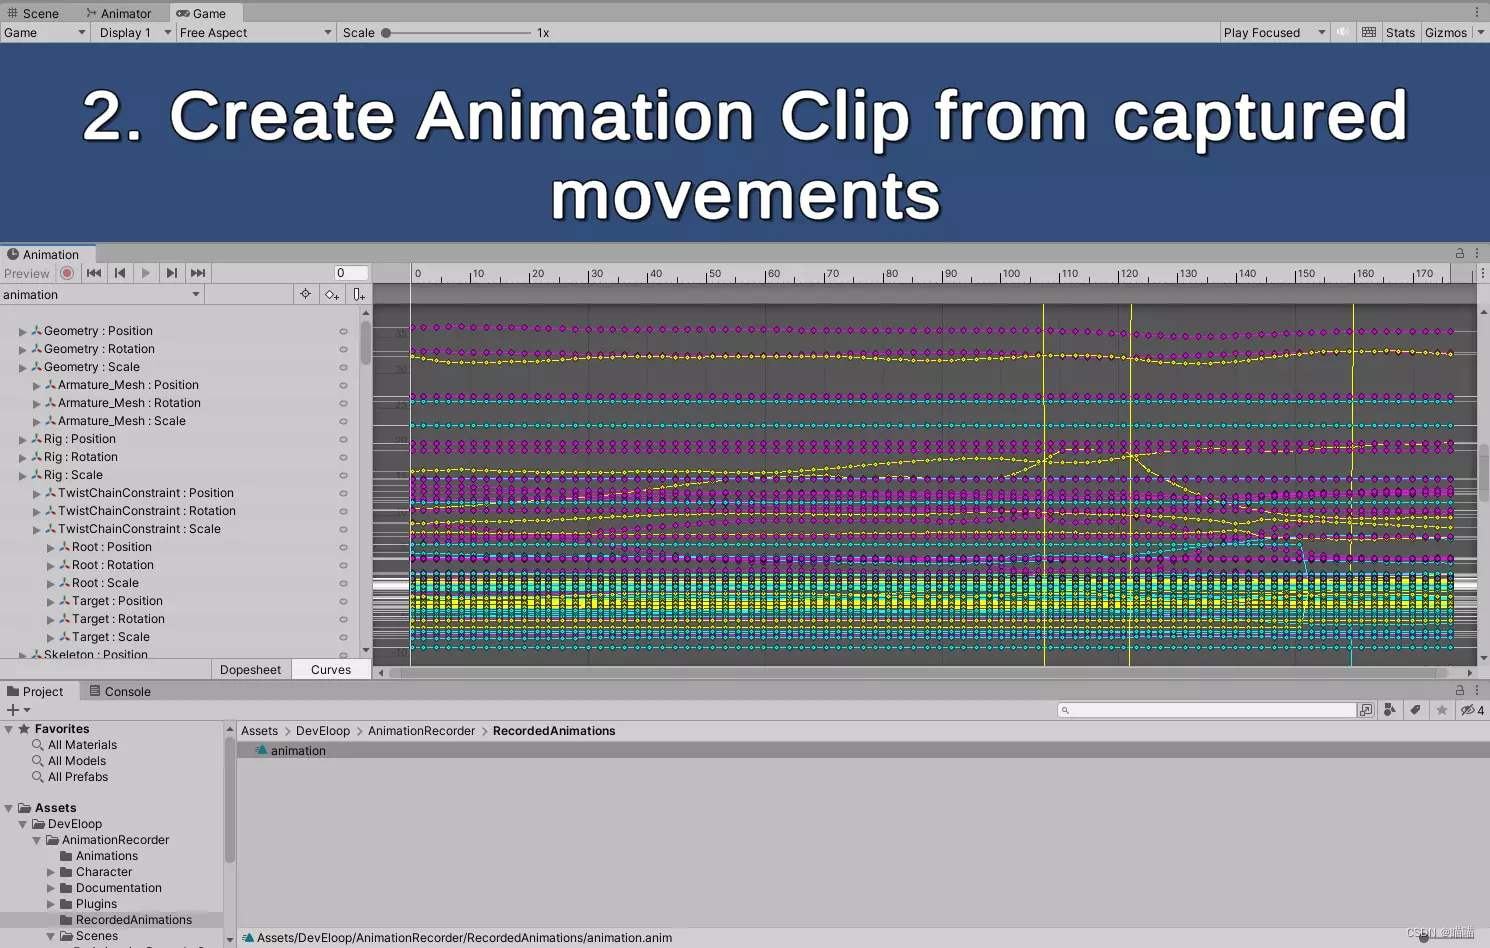Open Gizmos dropdown arrow

[x=1481, y=32]
